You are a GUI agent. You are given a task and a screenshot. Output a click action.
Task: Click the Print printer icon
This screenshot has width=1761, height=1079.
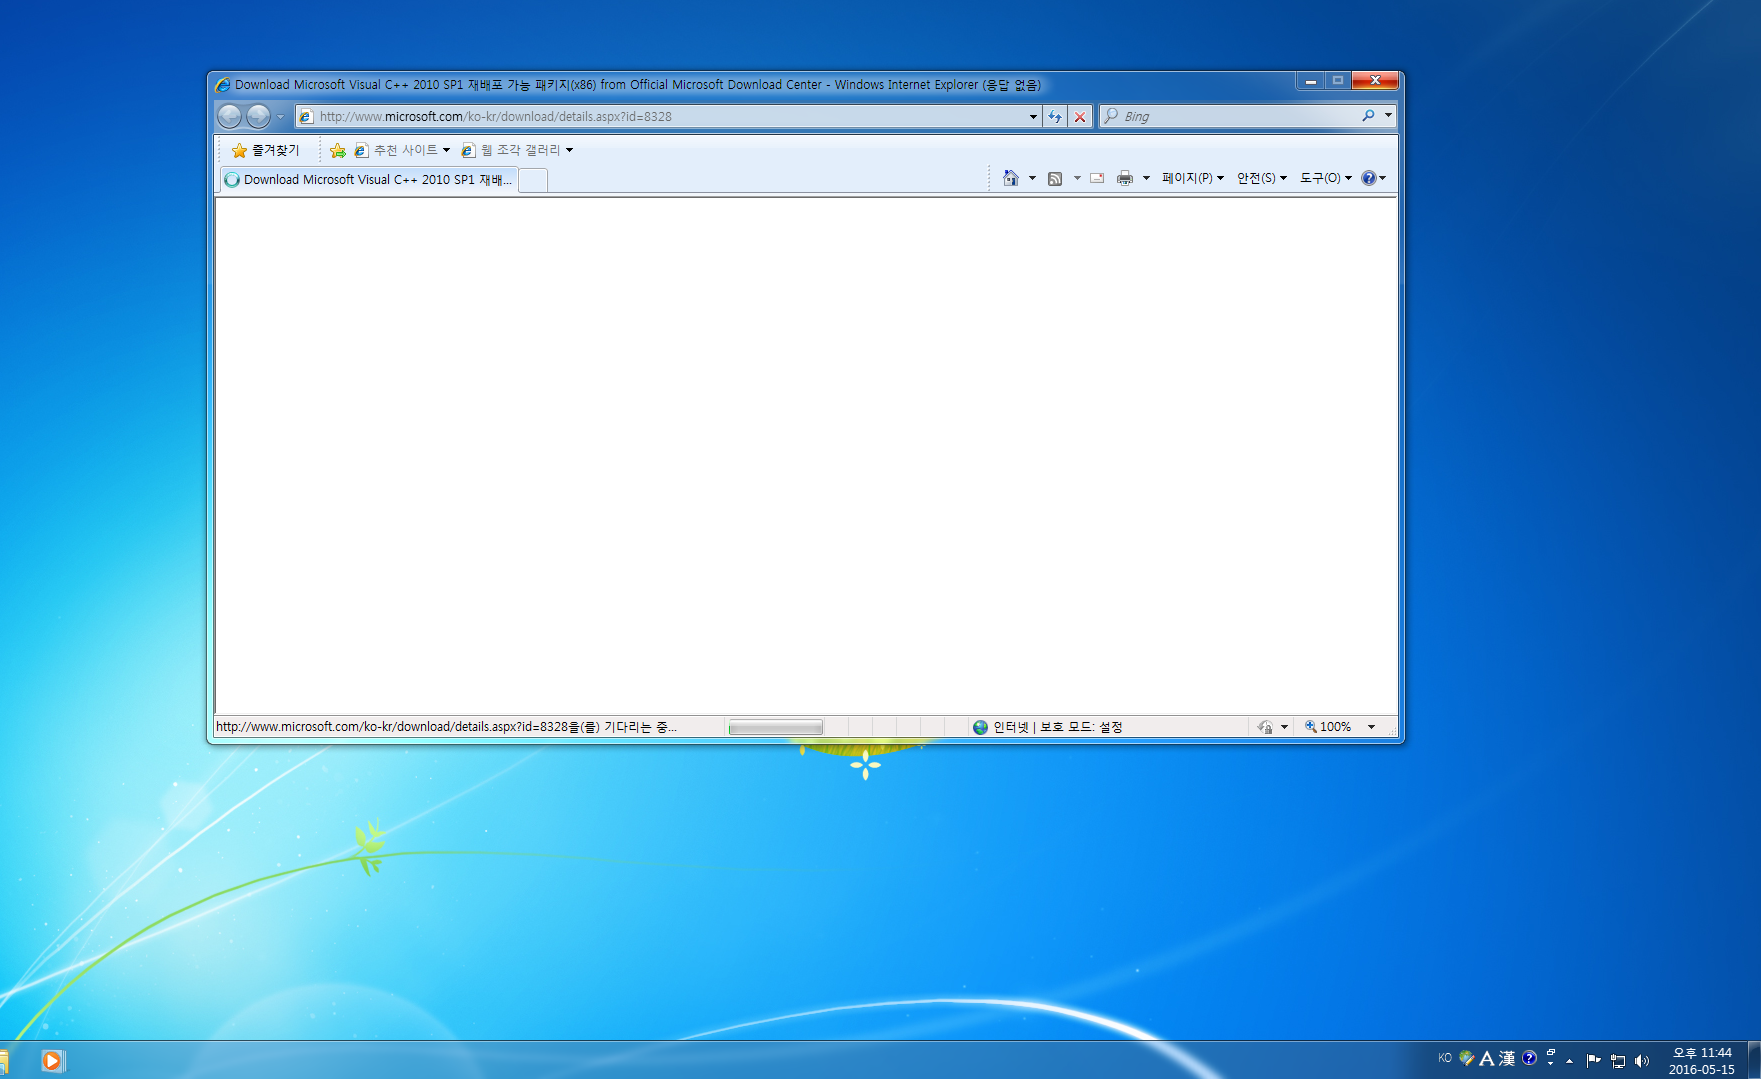(1125, 178)
